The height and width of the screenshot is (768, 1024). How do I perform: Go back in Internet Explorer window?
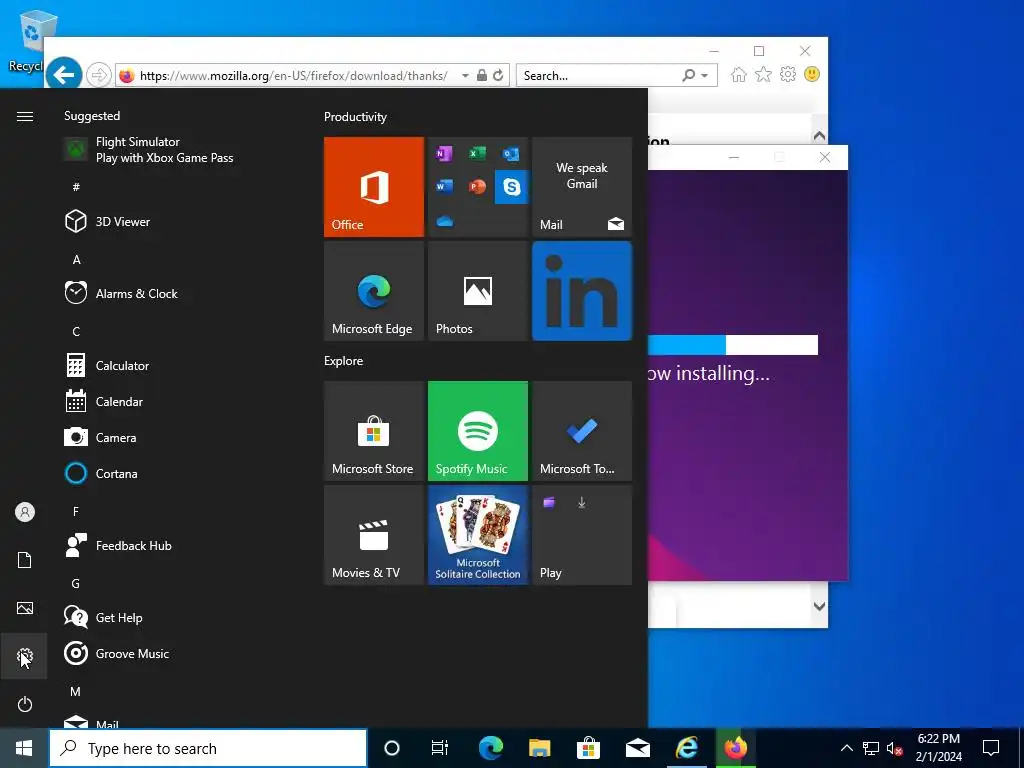64,75
